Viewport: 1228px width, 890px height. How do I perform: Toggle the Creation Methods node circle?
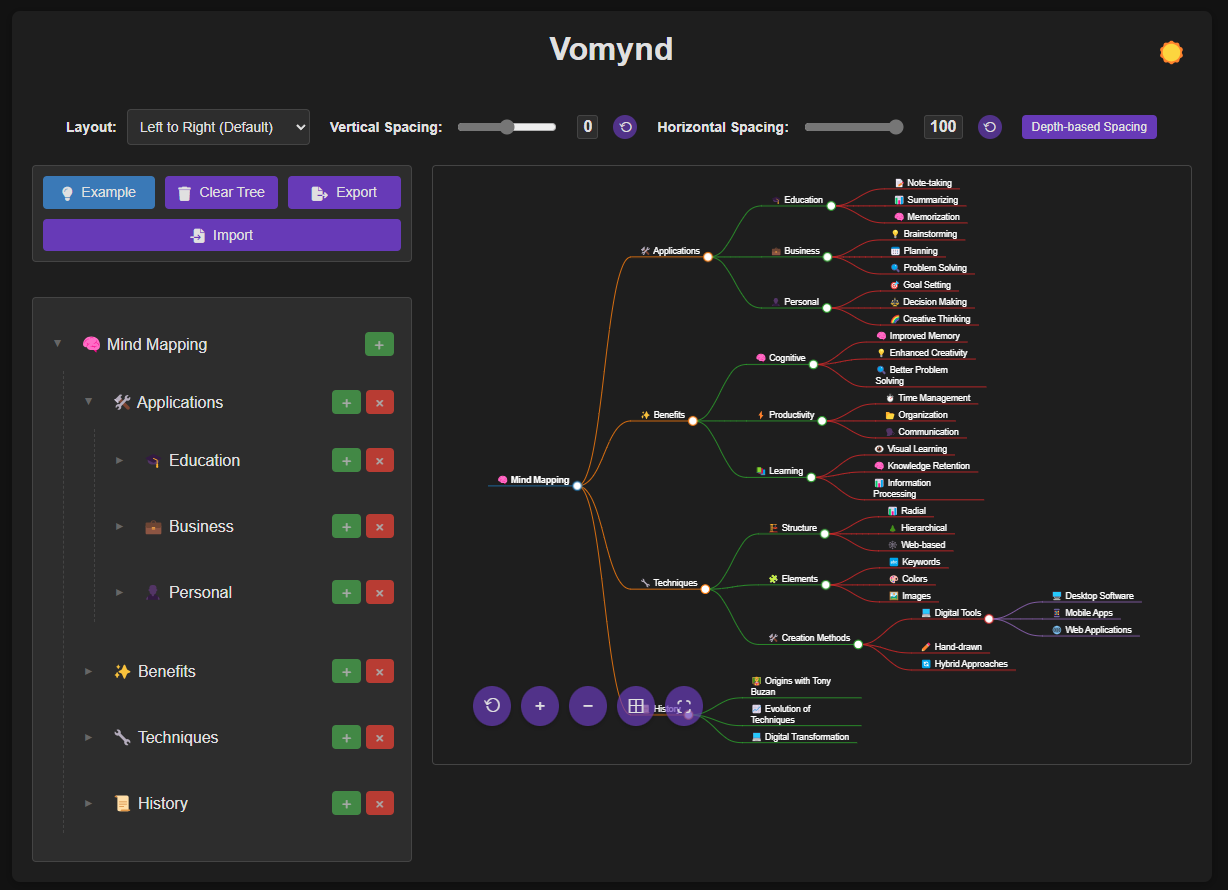coord(858,644)
